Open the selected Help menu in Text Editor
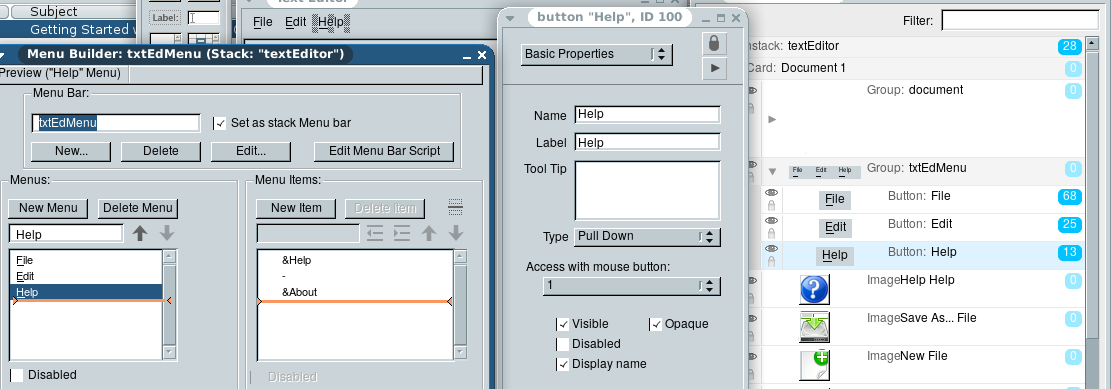1111x389 pixels. 331,22
